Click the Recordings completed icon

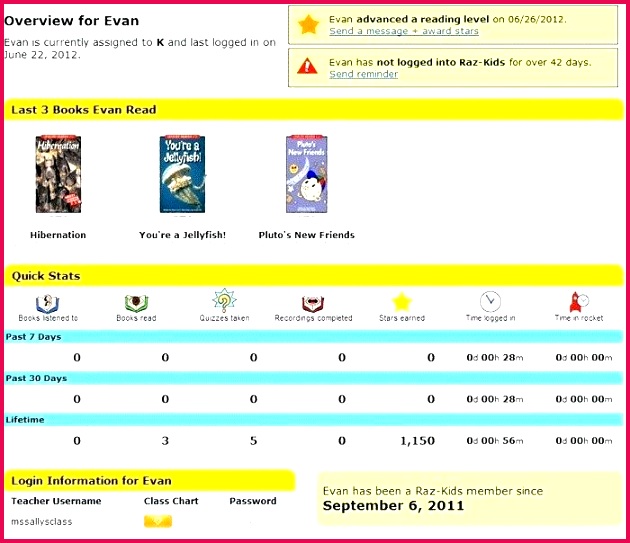click(313, 302)
